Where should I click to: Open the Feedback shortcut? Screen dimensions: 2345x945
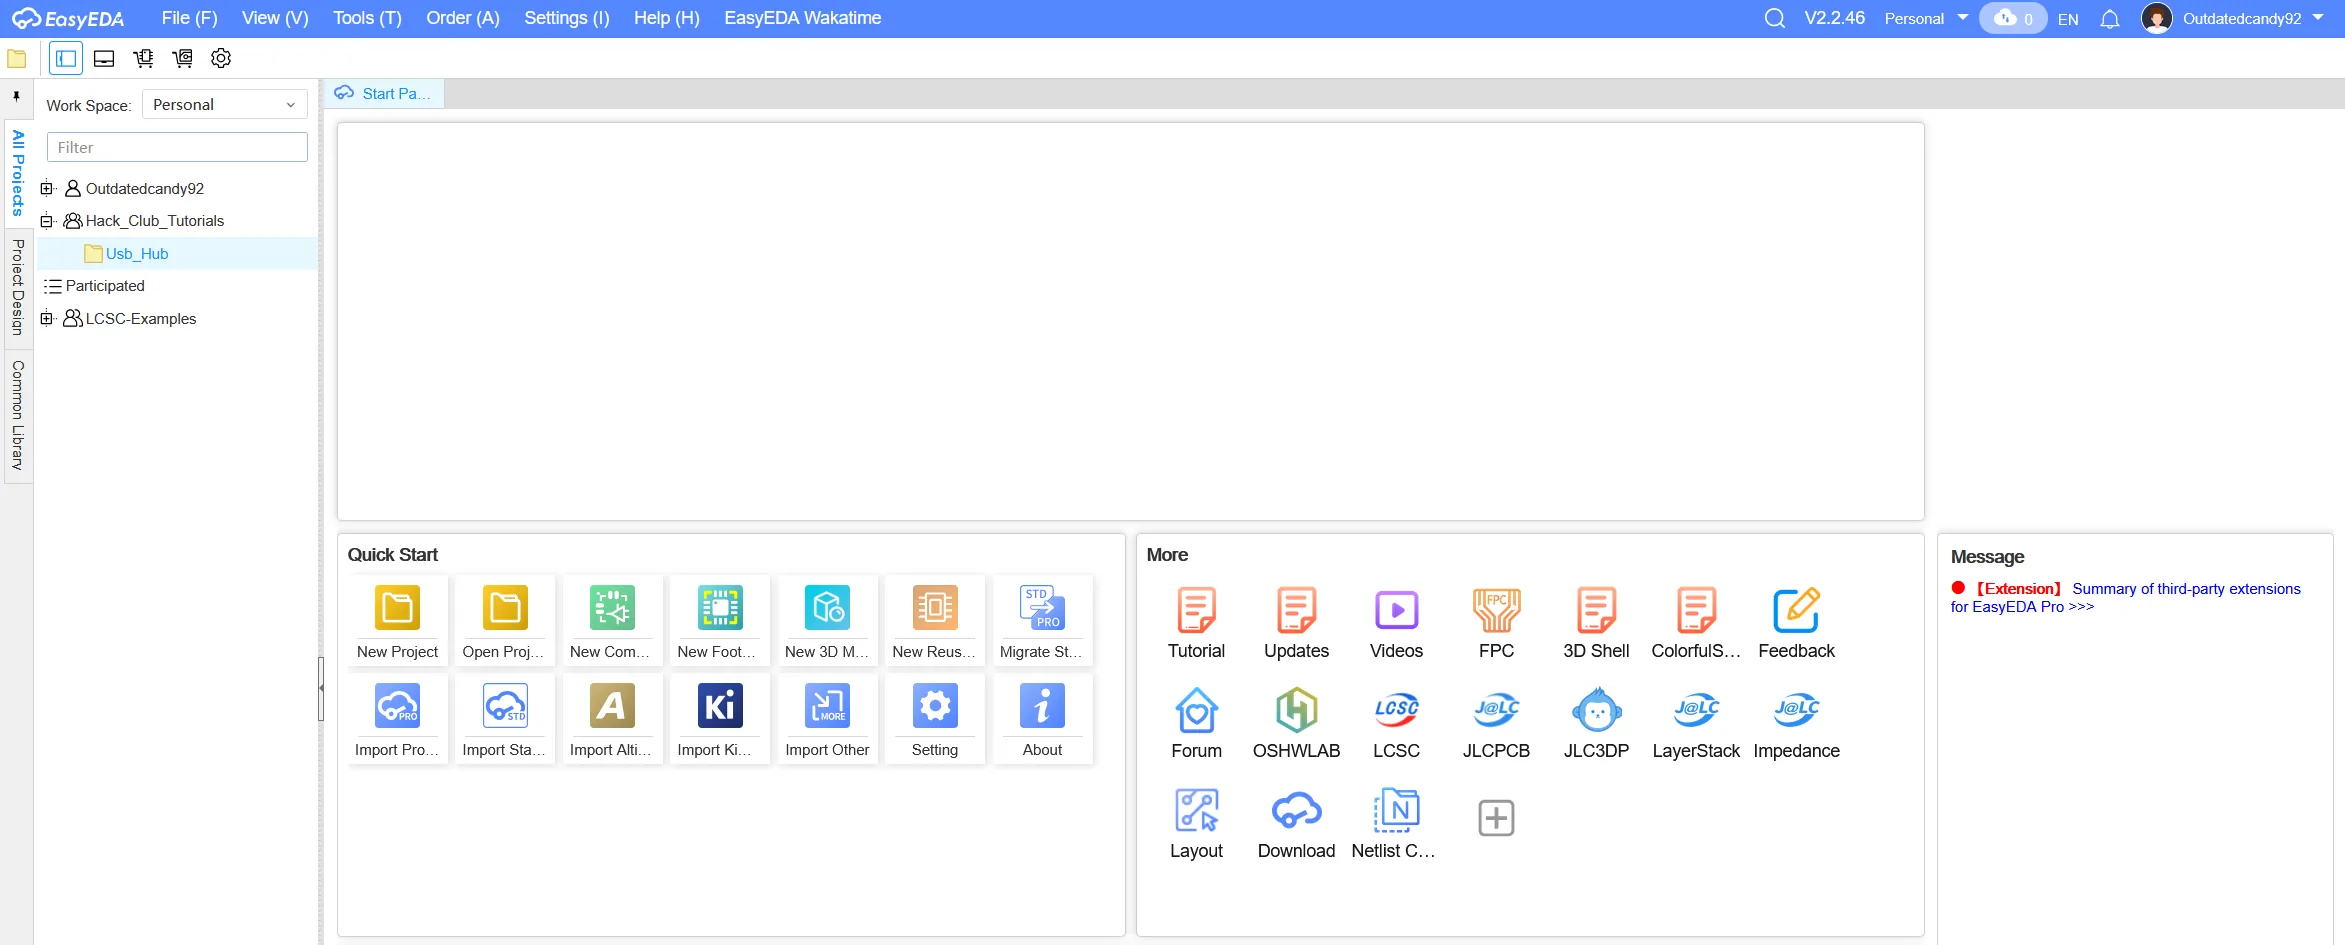1796,623
